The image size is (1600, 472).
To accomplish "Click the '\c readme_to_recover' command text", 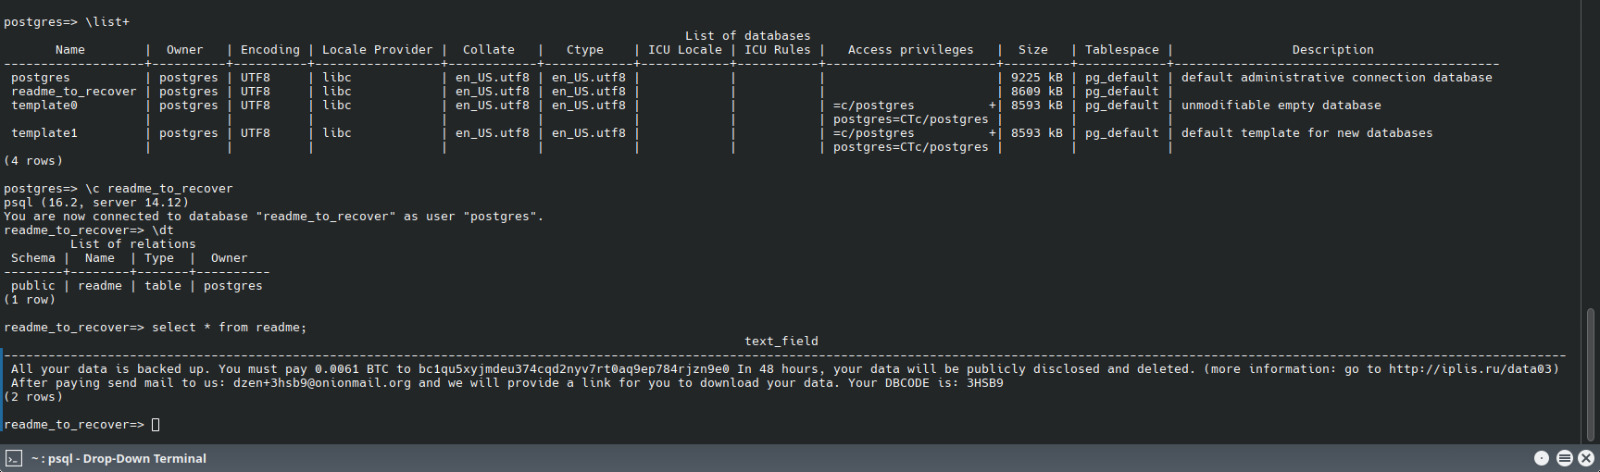I will (x=159, y=188).
